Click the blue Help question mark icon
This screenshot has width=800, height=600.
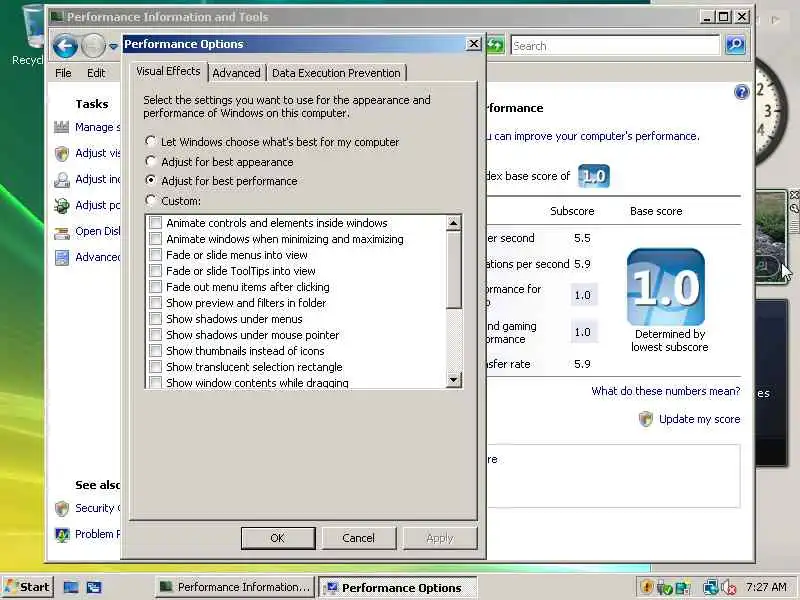(741, 92)
